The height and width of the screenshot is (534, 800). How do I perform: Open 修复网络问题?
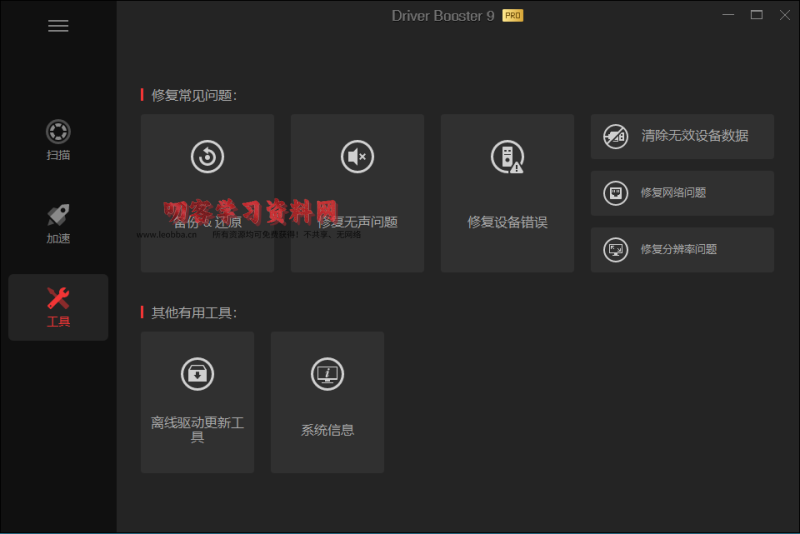pyautogui.click(x=682, y=193)
